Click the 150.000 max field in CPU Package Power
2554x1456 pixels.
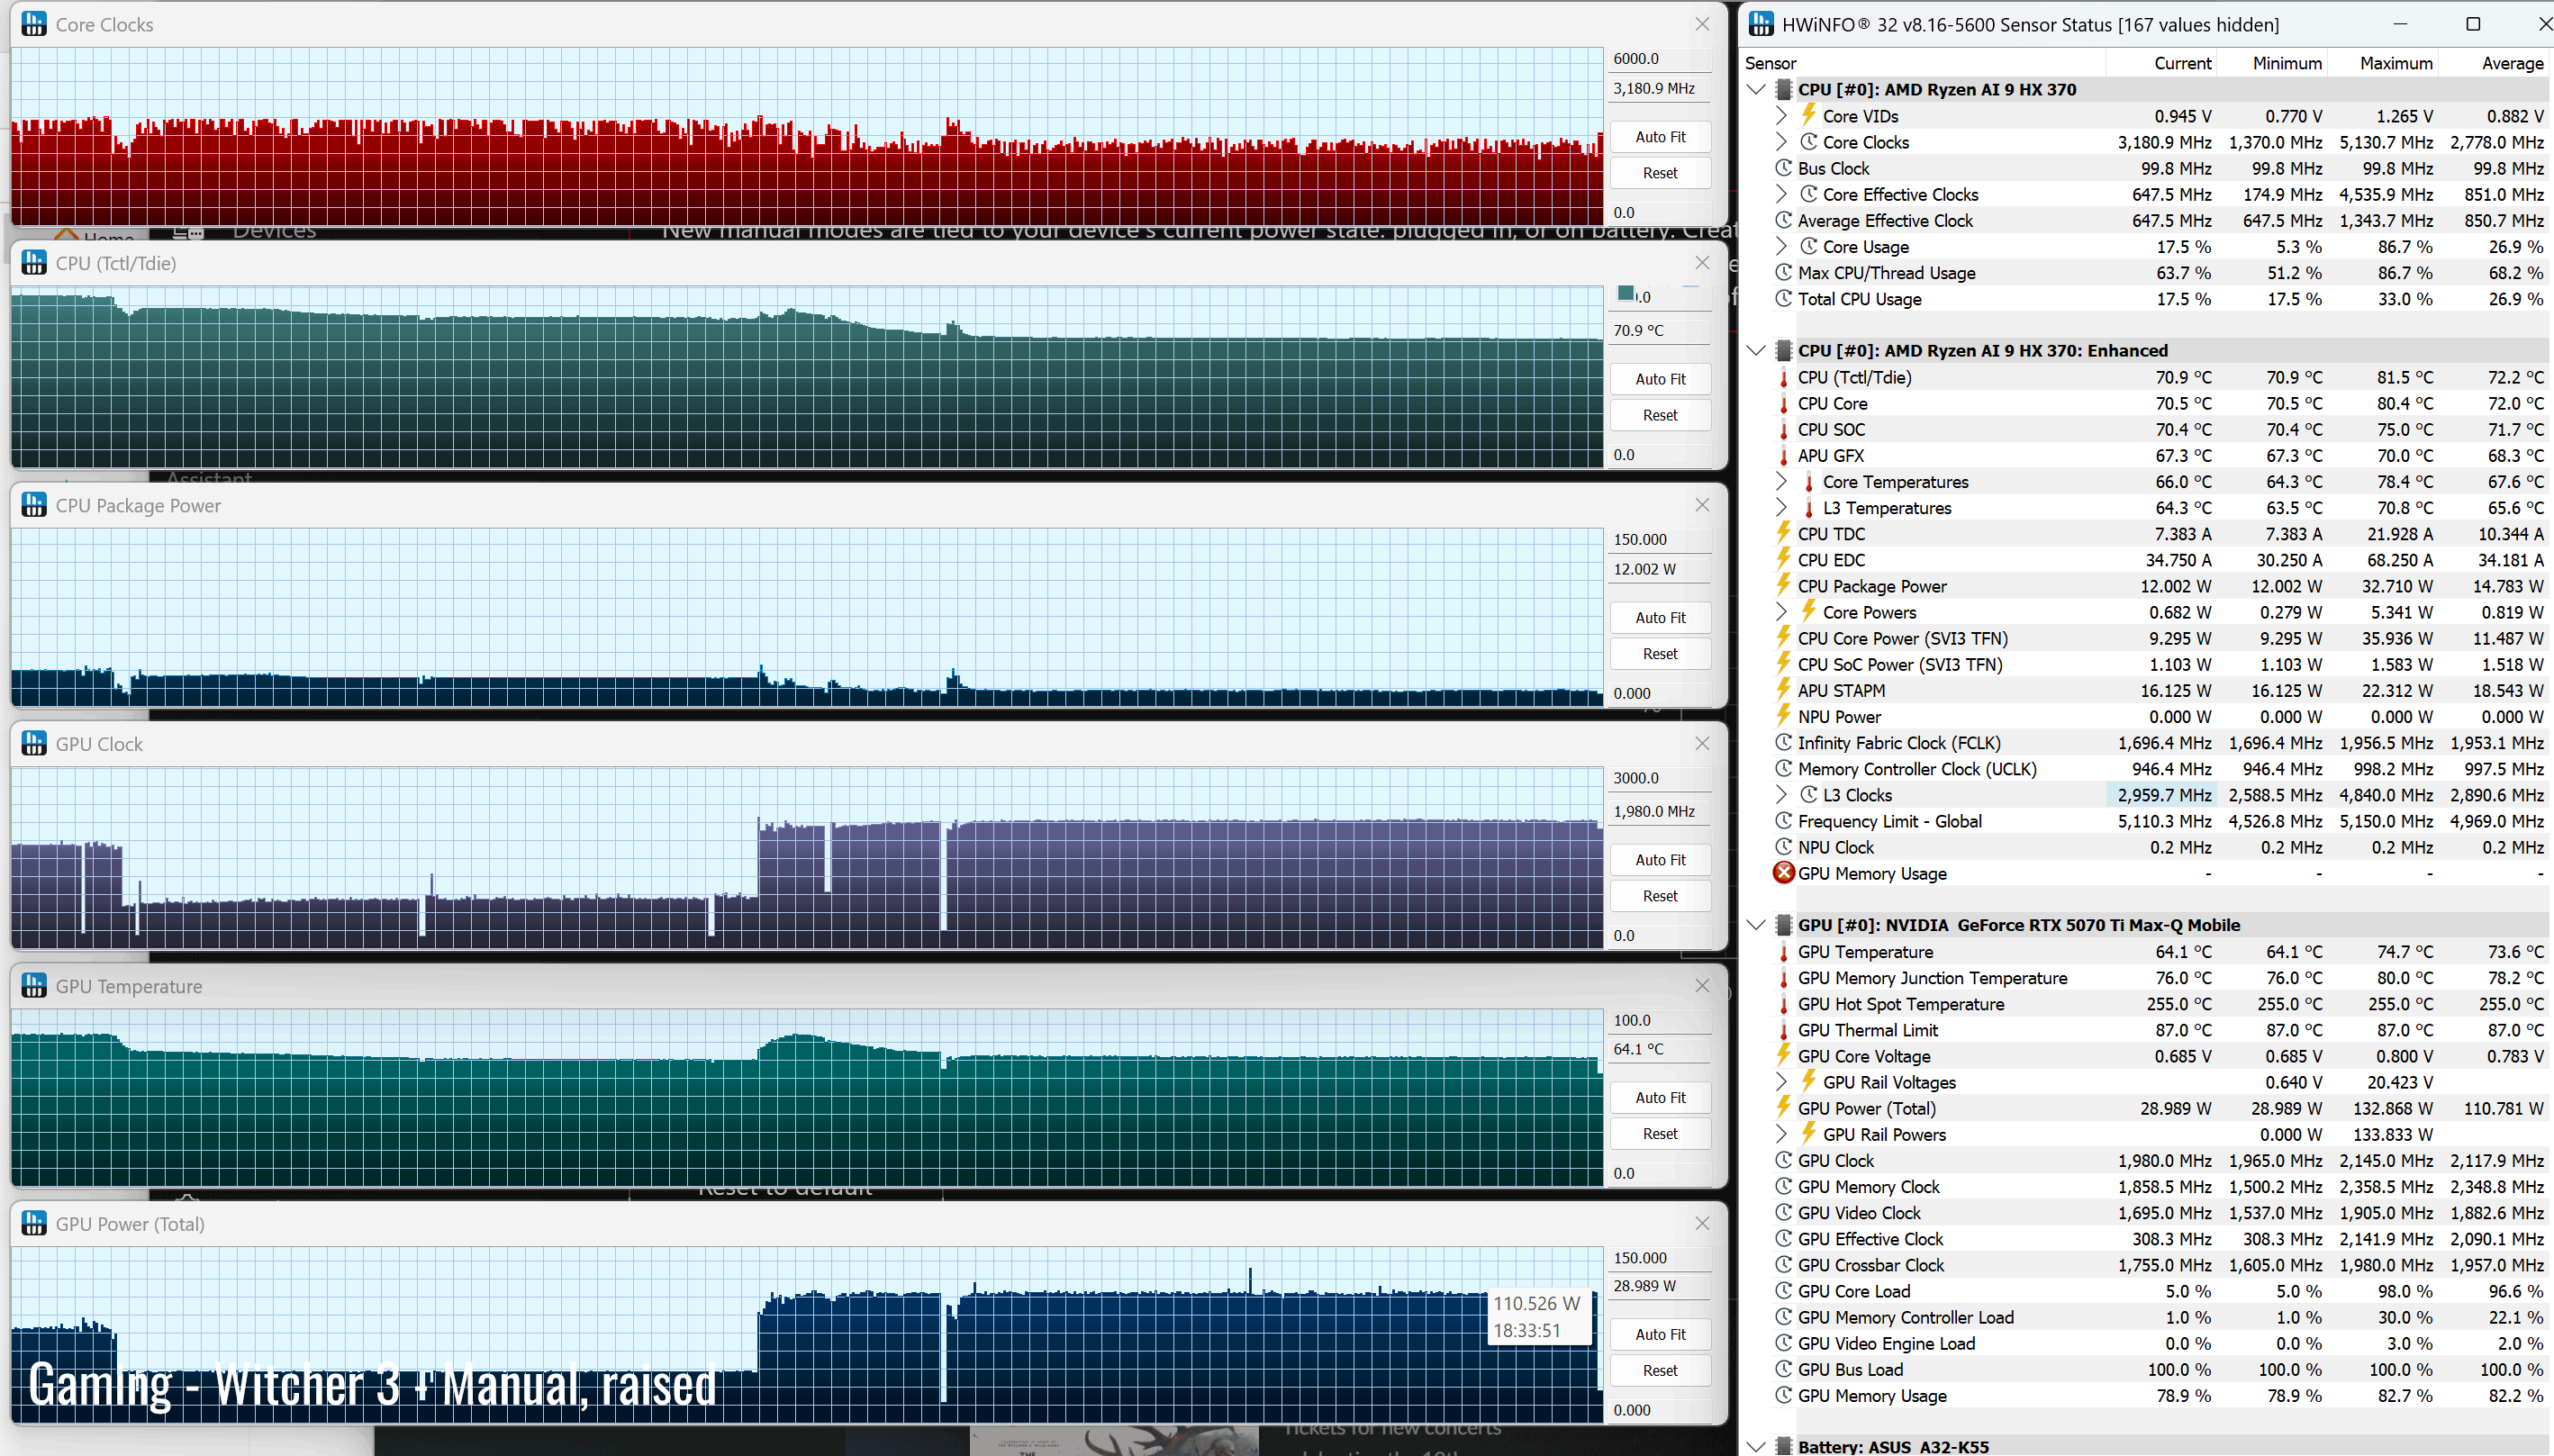click(x=1660, y=540)
